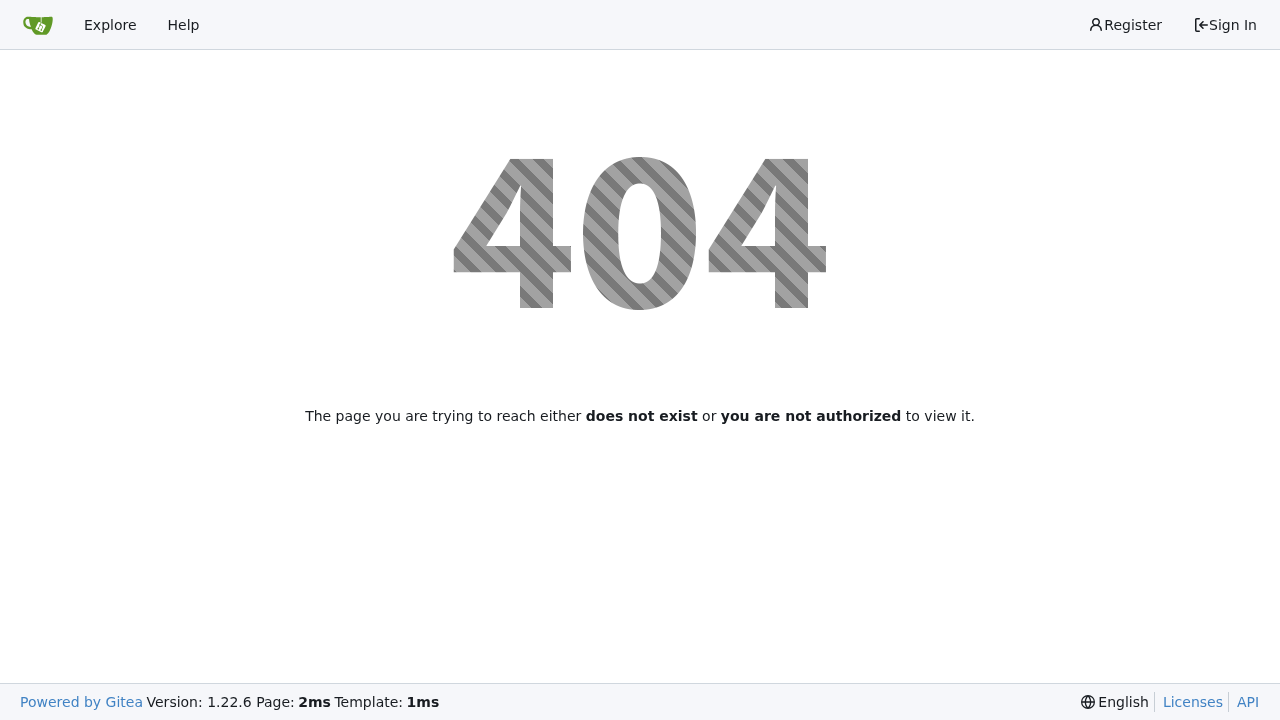Viewport: 1280px width, 720px height.
Task: Click the Template 1ms timing text
Action: tap(387, 702)
